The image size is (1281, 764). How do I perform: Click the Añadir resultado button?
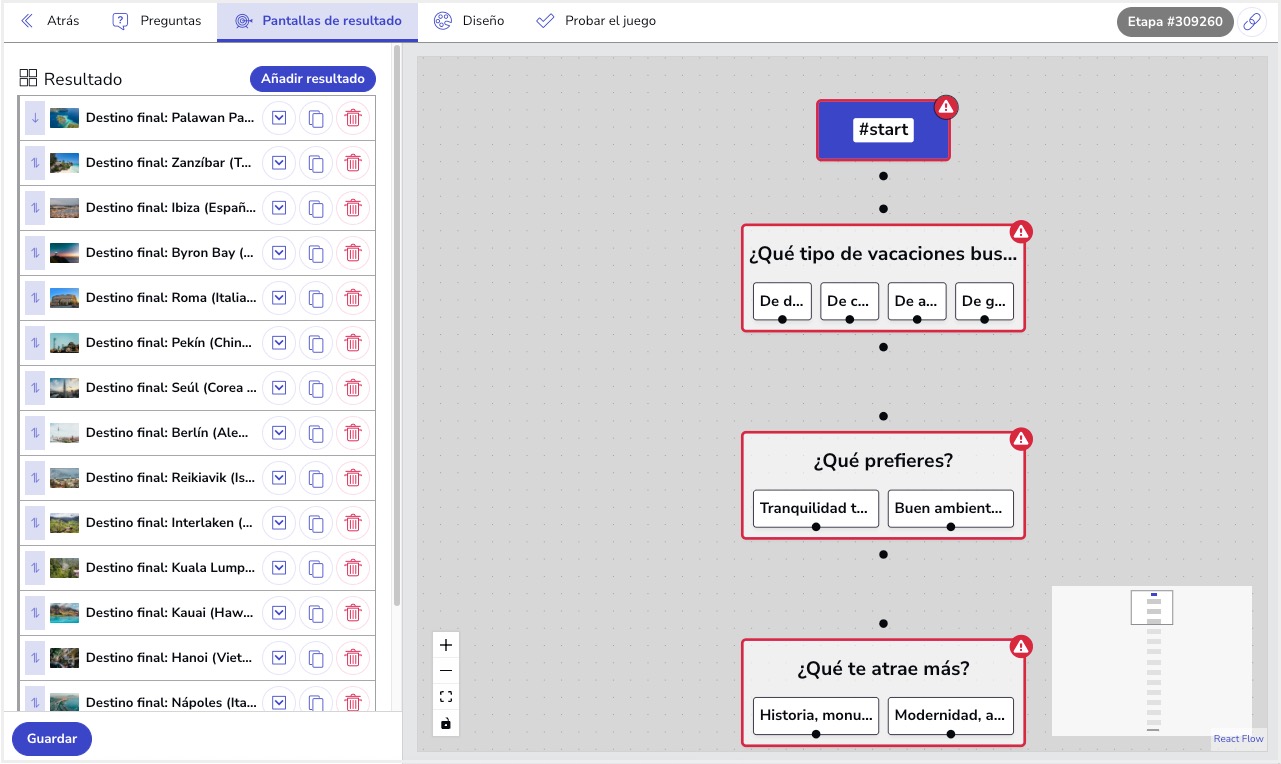click(313, 78)
